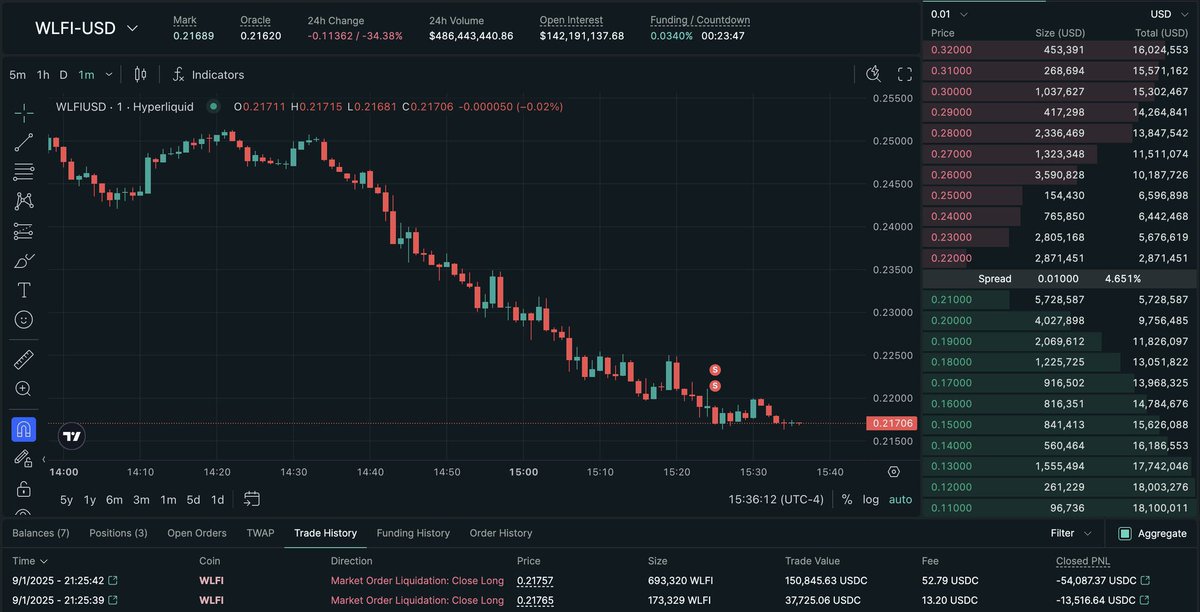Select the Trade History tab

[x=325, y=533]
